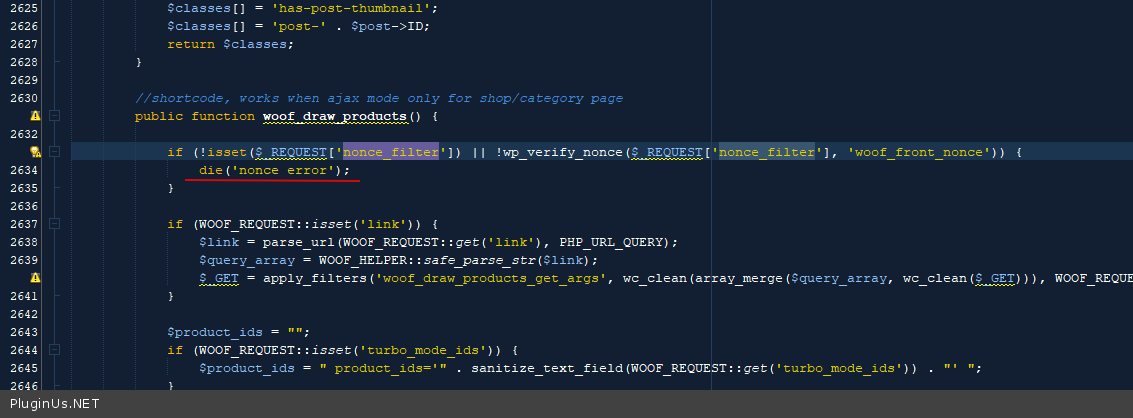
Task: Click the shortcode comment line
Action: coord(378,98)
